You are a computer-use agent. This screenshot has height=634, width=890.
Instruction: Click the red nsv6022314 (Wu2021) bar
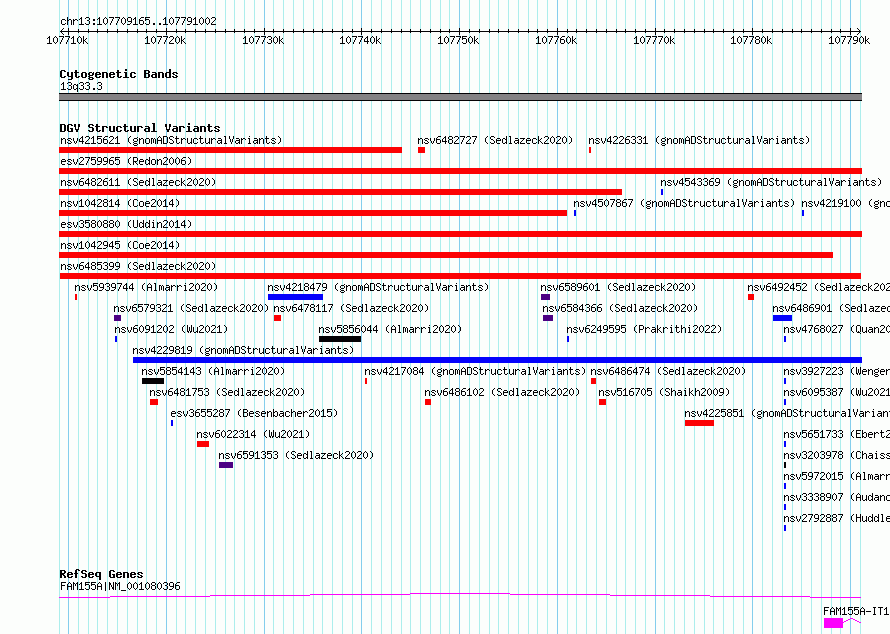pyautogui.click(x=203, y=444)
